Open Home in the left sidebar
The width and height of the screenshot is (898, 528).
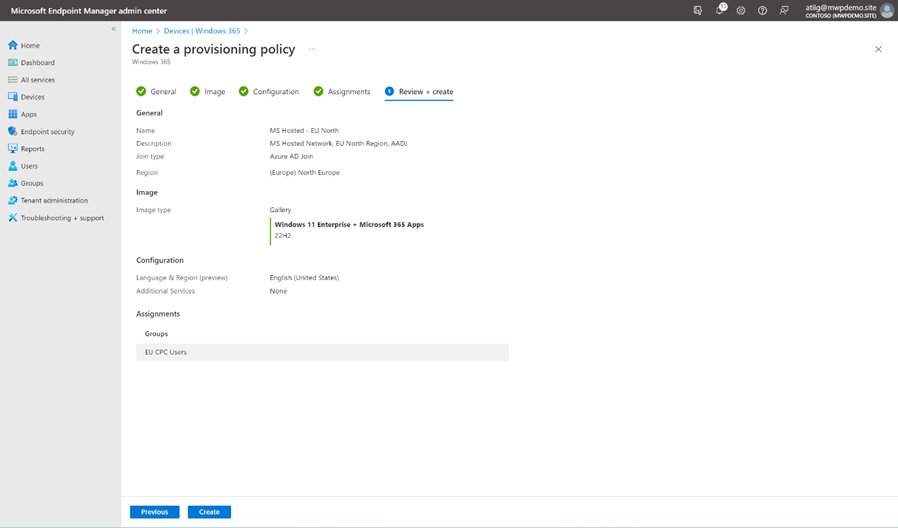coord(24,45)
